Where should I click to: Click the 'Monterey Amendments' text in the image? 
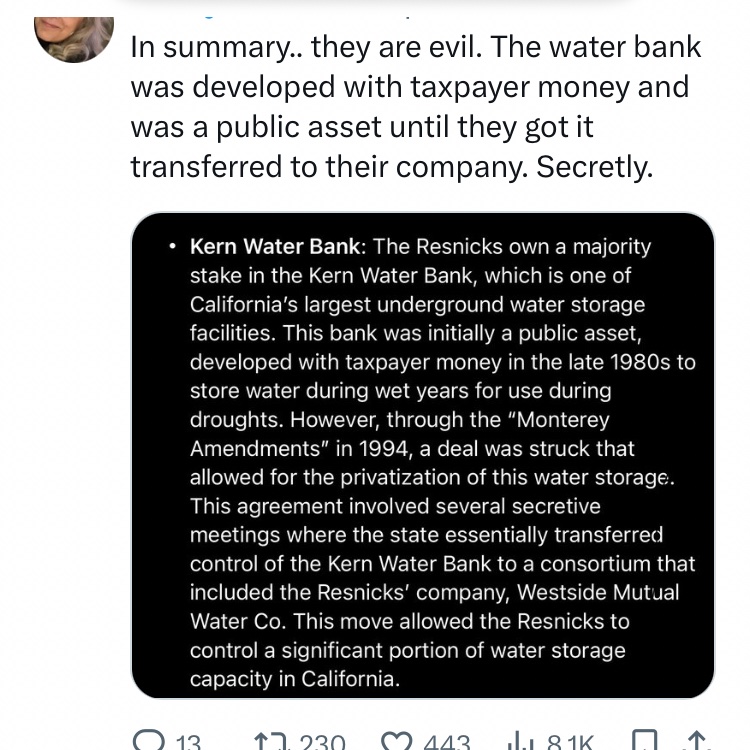point(399,434)
